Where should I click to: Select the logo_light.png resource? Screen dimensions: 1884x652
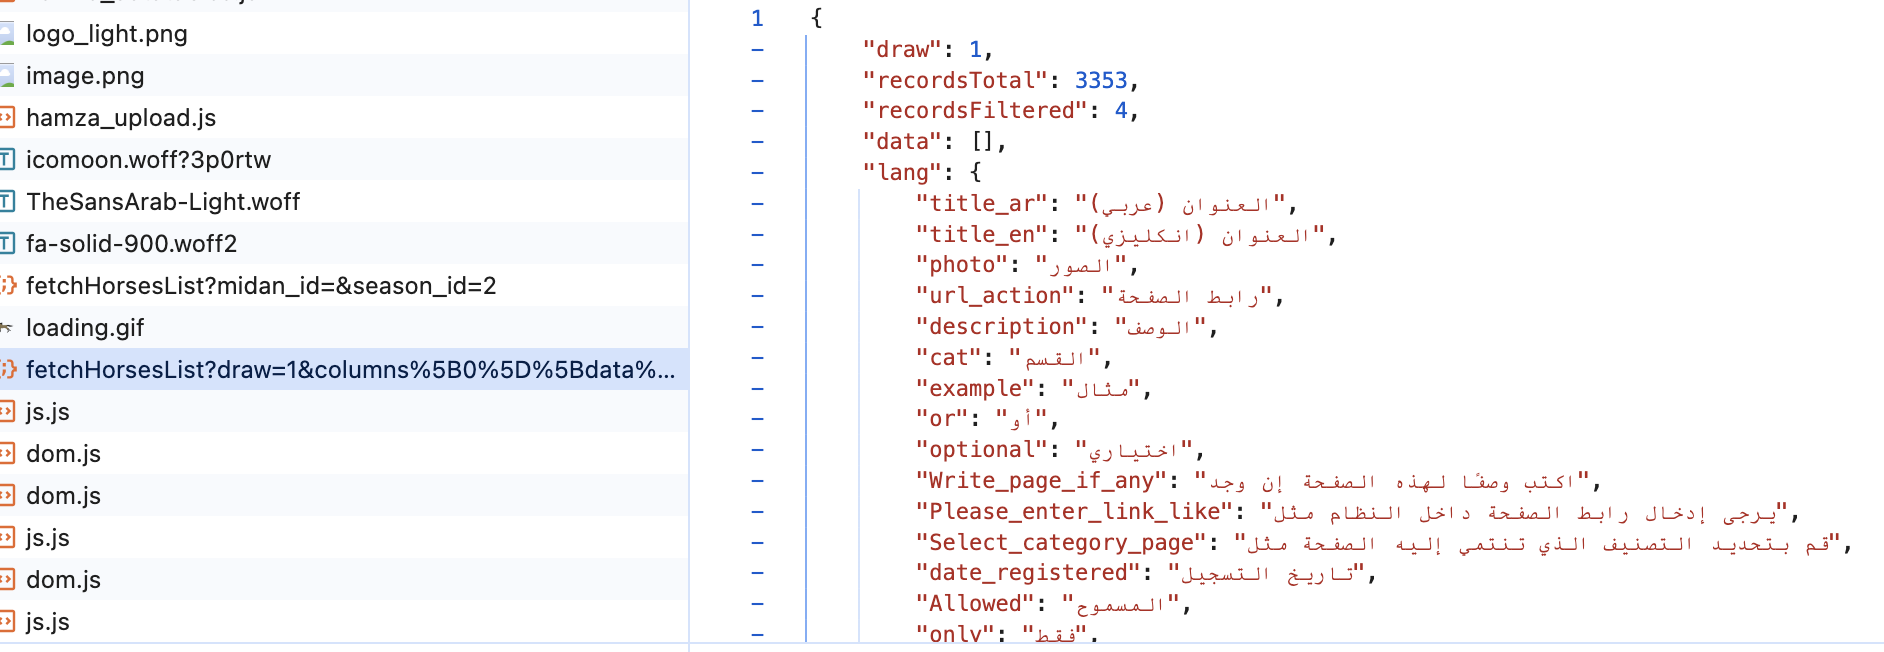coord(107,34)
